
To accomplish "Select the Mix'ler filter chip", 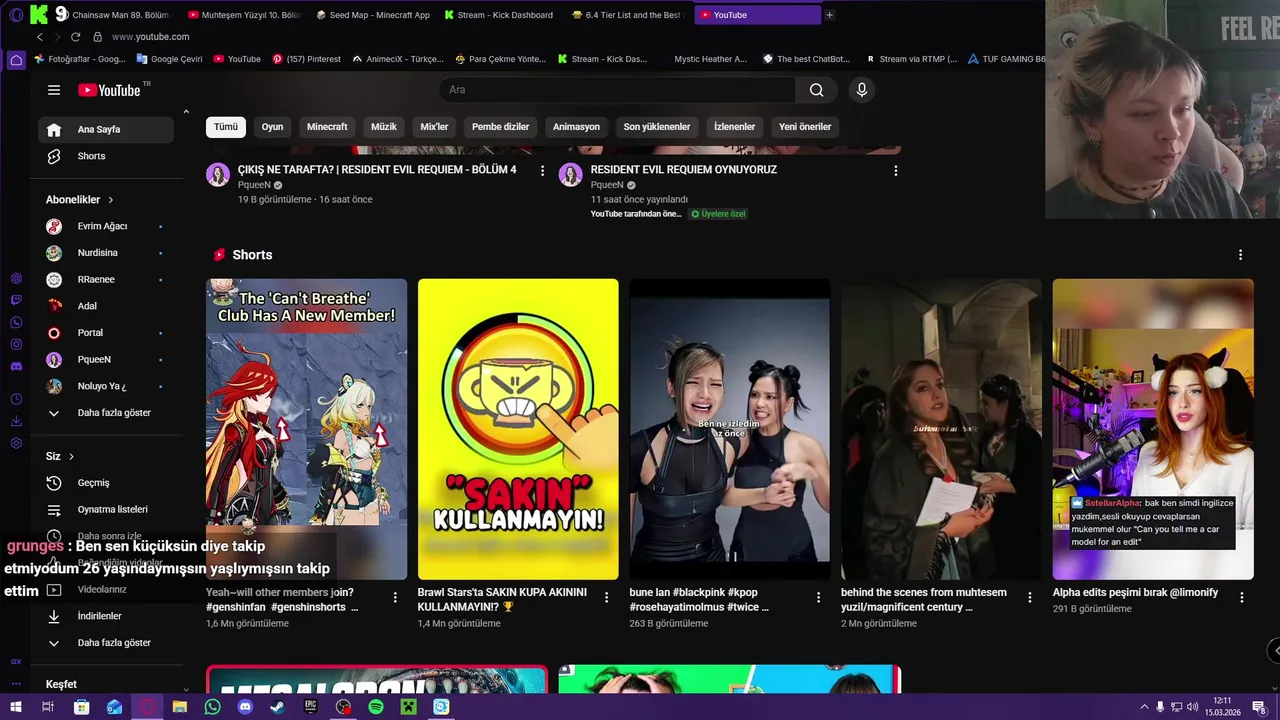I will [434, 127].
